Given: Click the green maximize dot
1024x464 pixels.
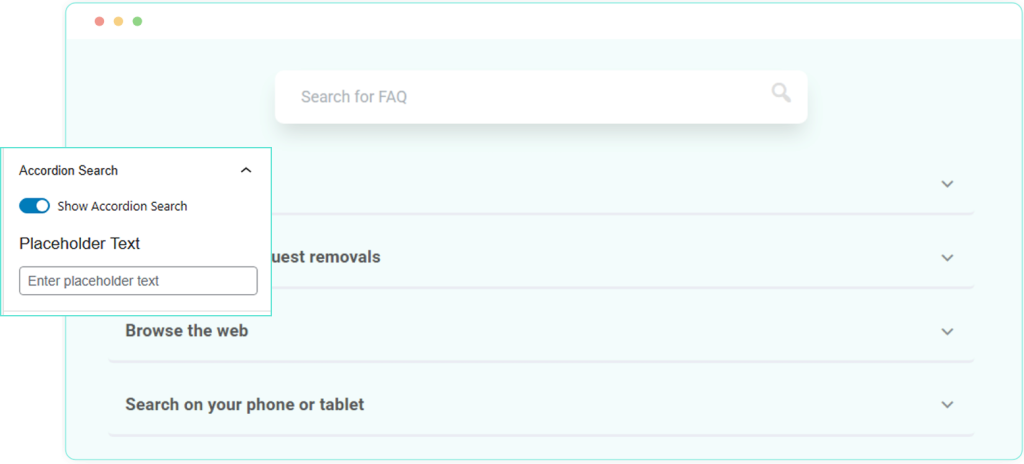Looking at the screenshot, I should [x=137, y=21].
